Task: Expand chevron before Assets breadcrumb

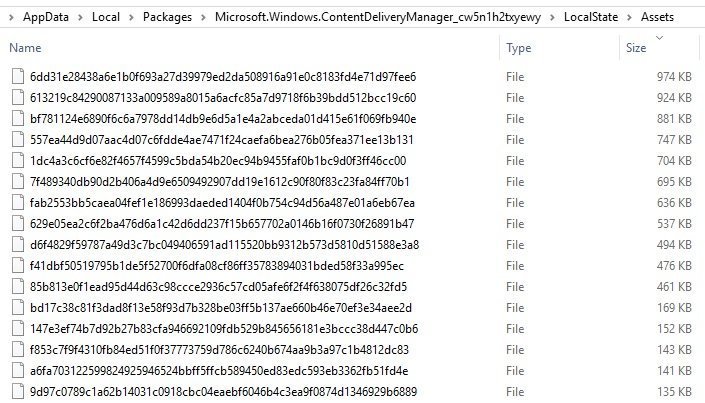Action: tap(629, 18)
